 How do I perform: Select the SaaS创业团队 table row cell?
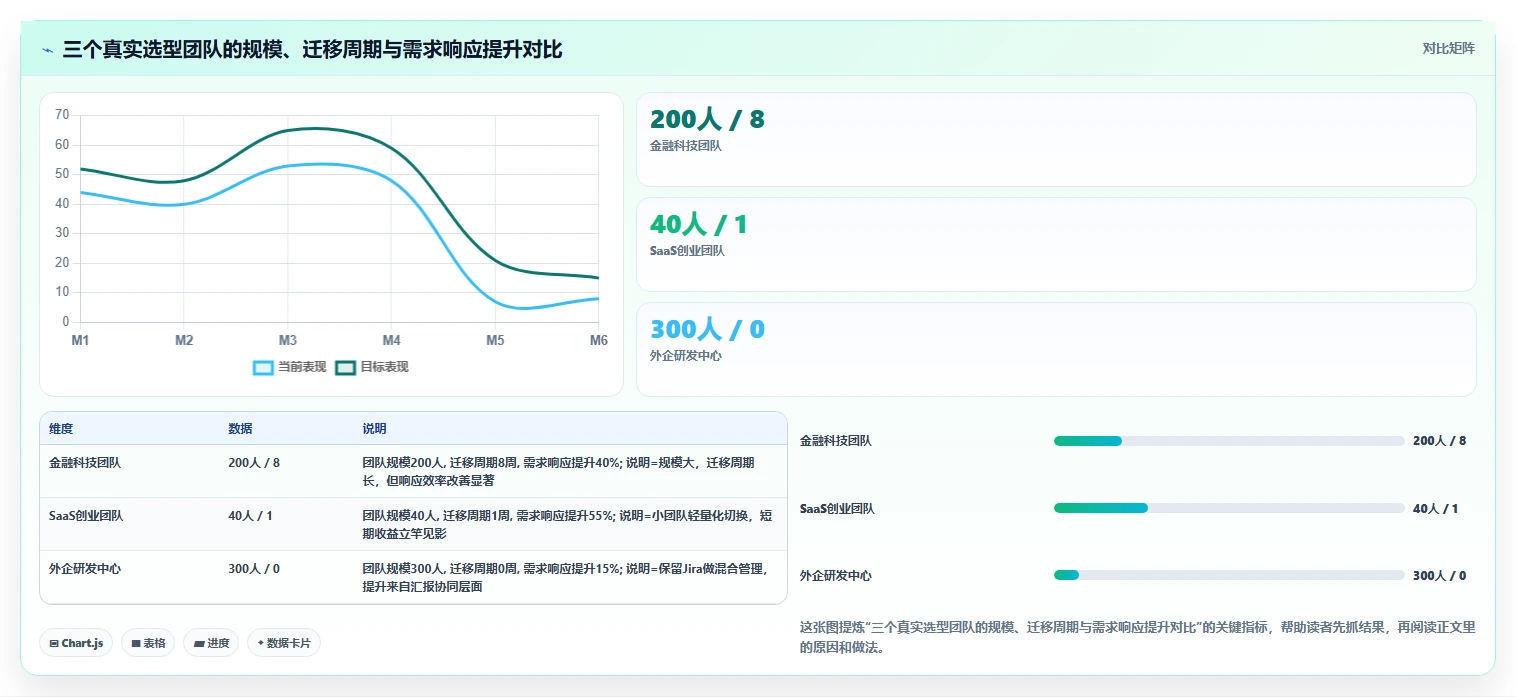pos(86,516)
